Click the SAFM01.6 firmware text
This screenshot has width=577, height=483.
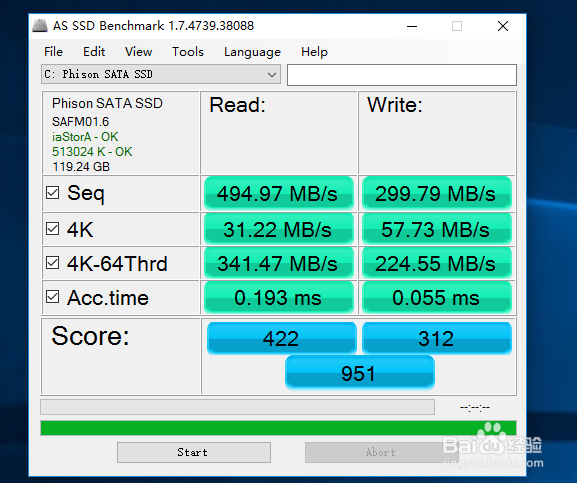click(x=81, y=122)
